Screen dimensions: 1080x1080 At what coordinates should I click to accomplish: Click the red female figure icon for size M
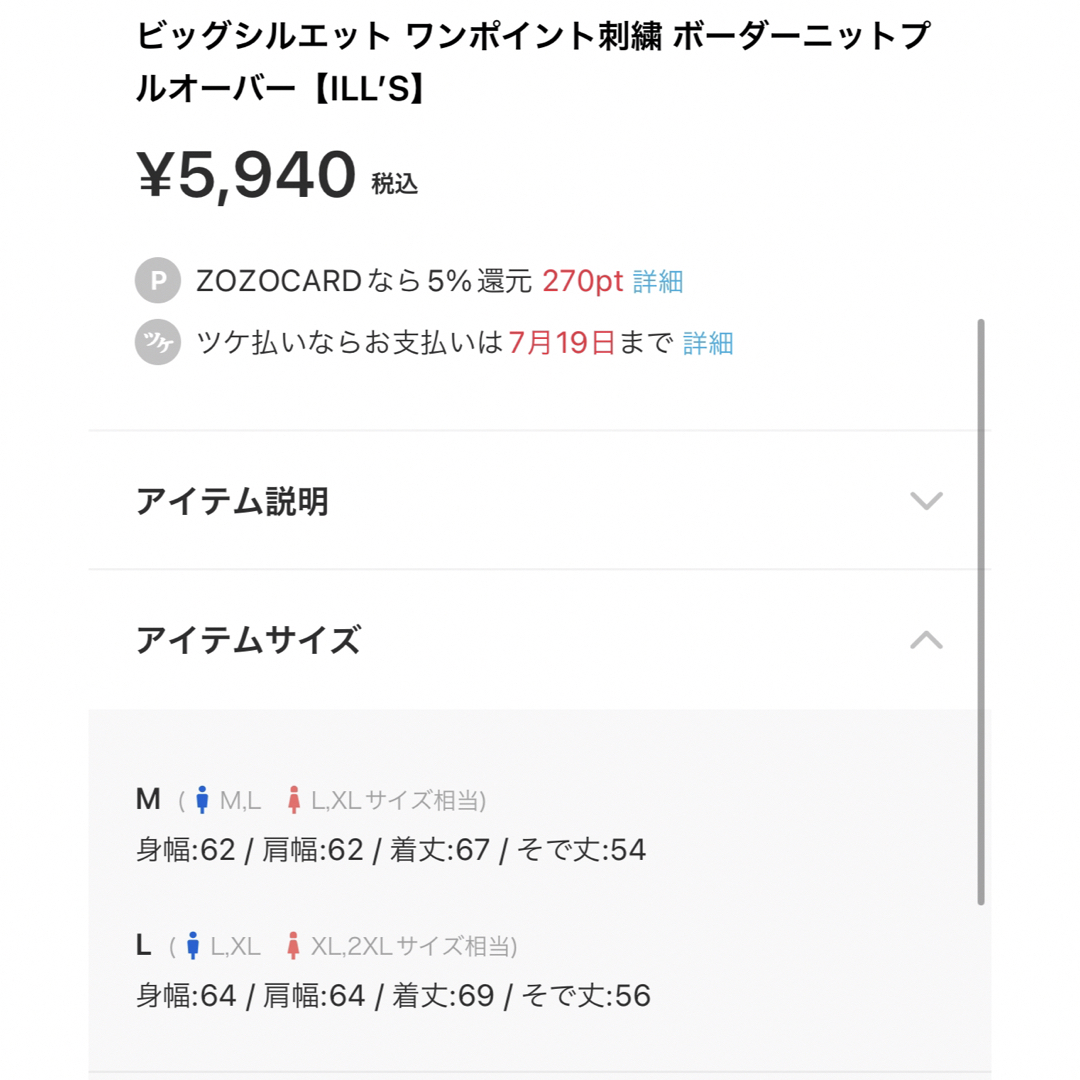(x=294, y=800)
